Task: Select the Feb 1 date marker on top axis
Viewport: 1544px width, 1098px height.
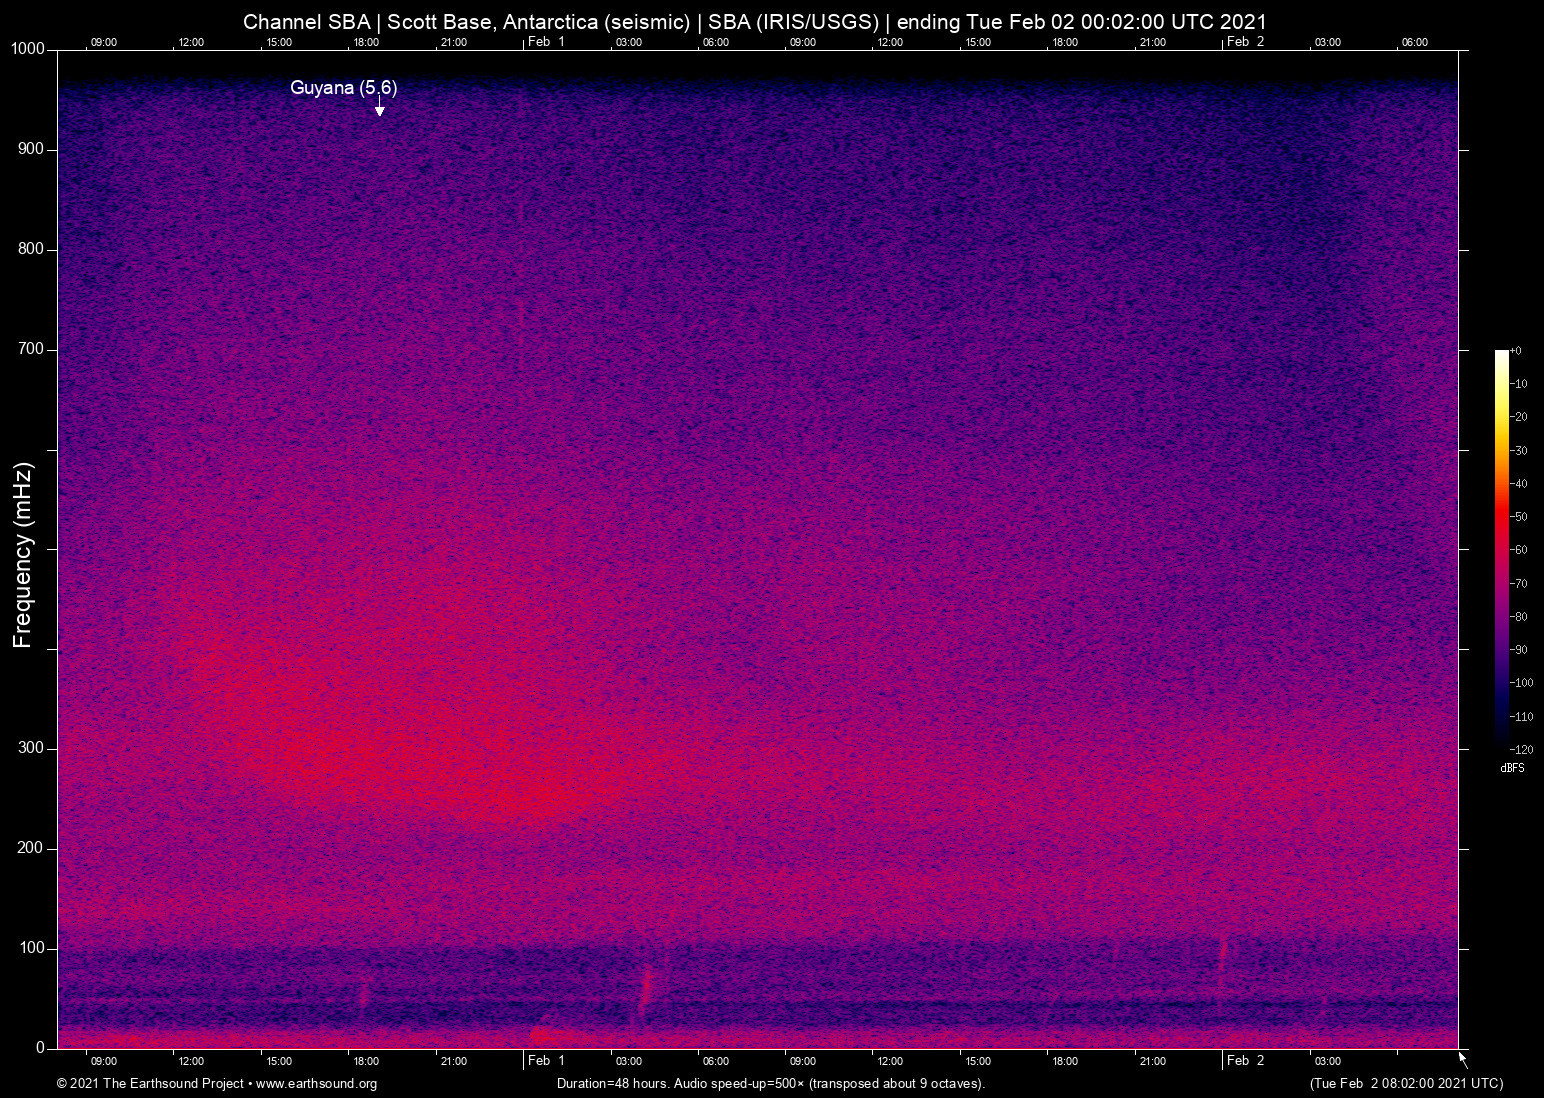Action: [x=547, y=42]
